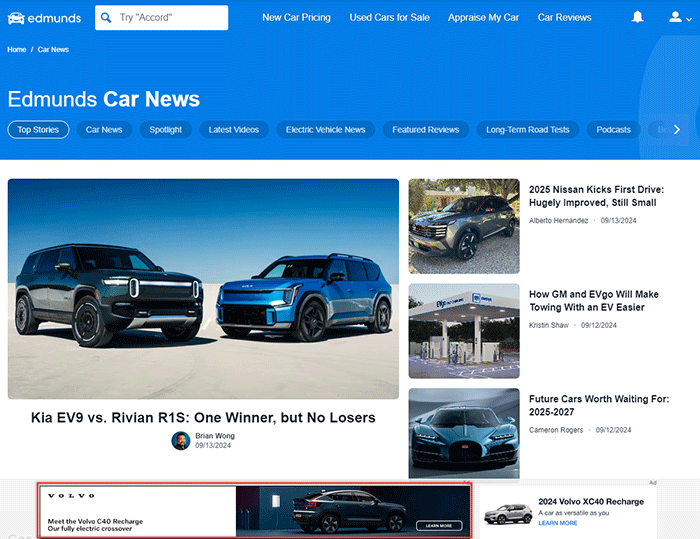Open the notifications bell

[638, 17]
